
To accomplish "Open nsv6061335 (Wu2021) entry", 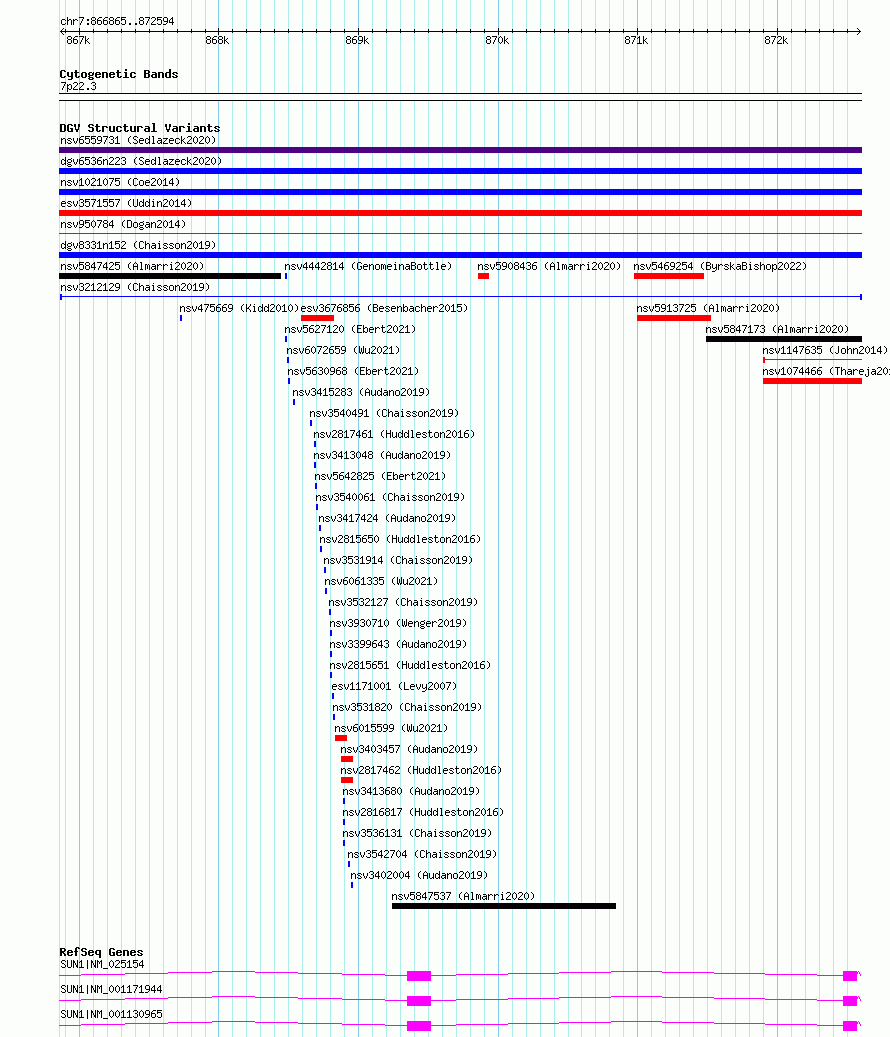I will 382,582.
